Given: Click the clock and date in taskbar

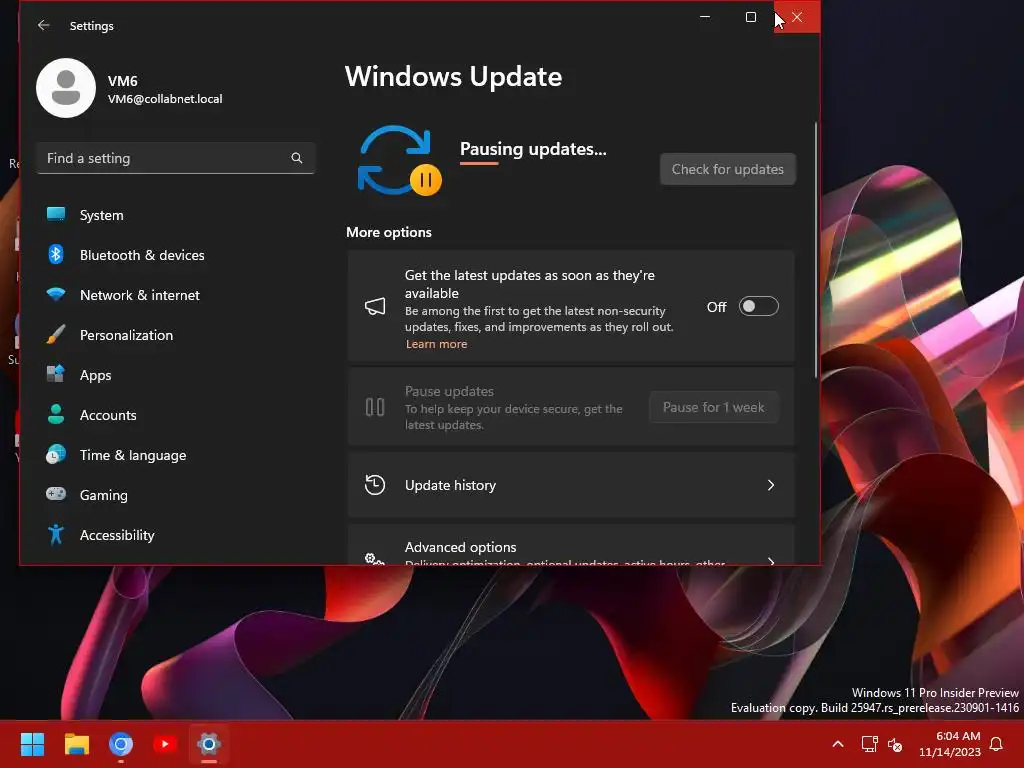Looking at the screenshot, I should (950, 744).
